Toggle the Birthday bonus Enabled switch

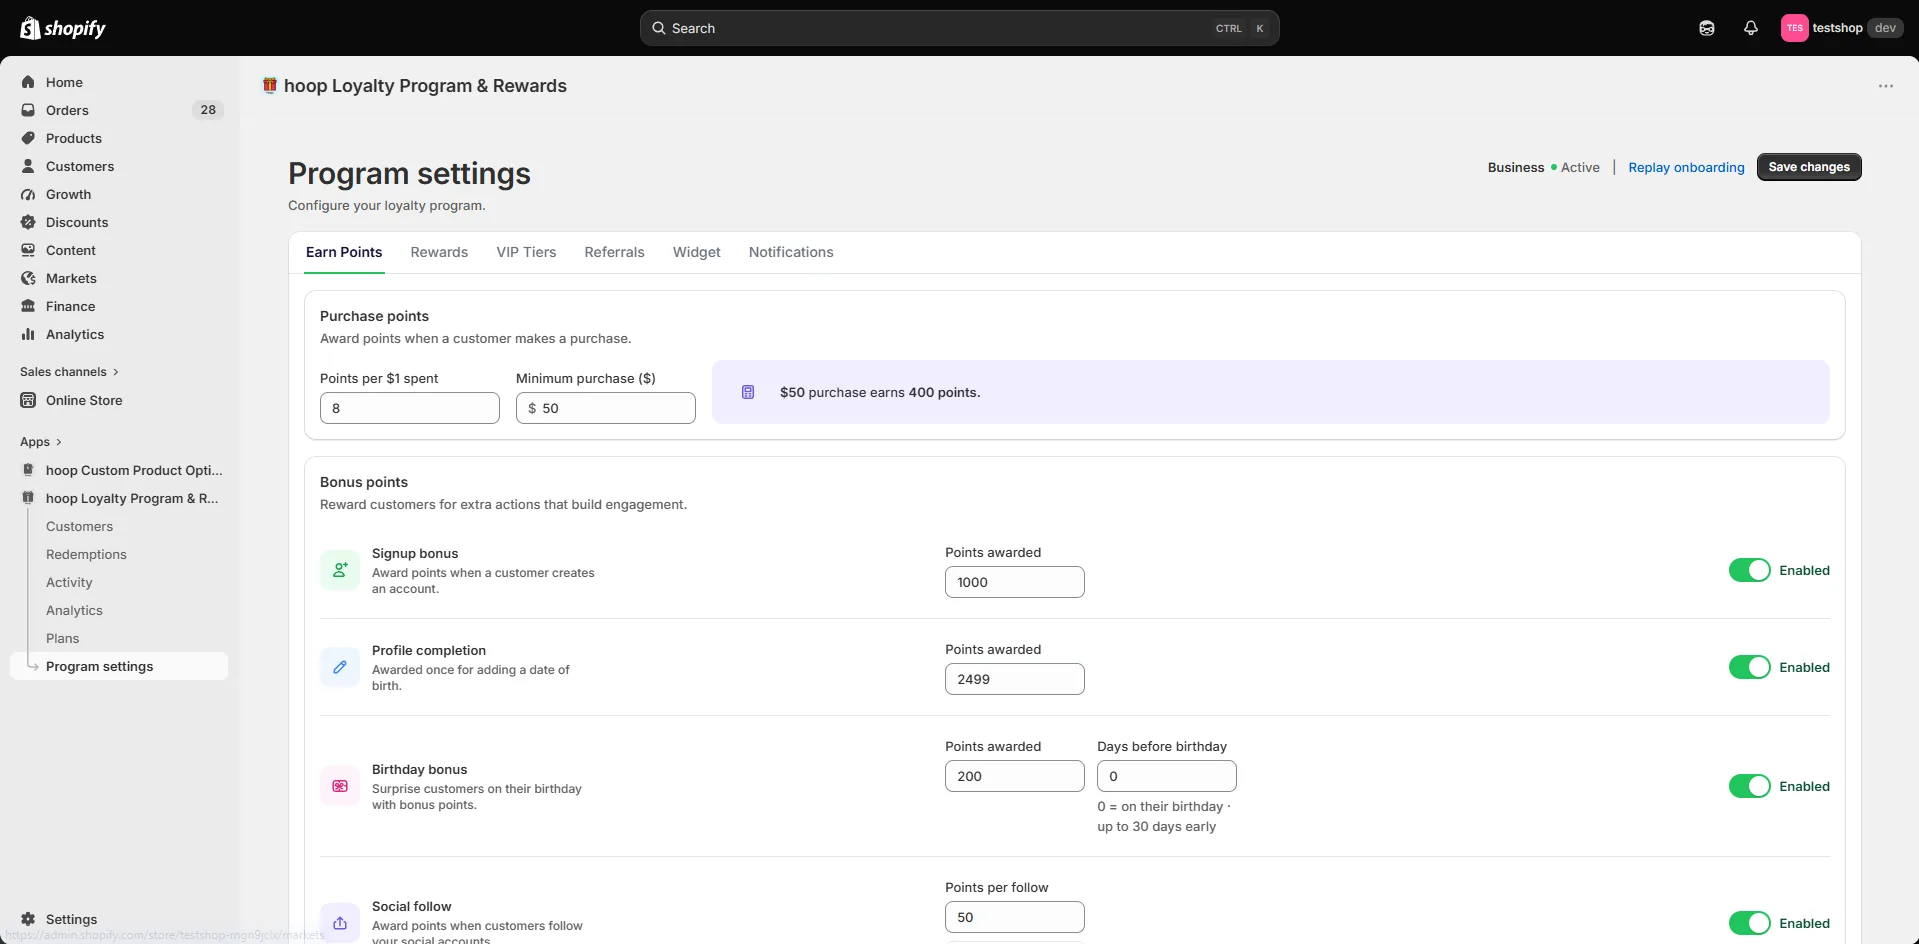pyautogui.click(x=1749, y=786)
